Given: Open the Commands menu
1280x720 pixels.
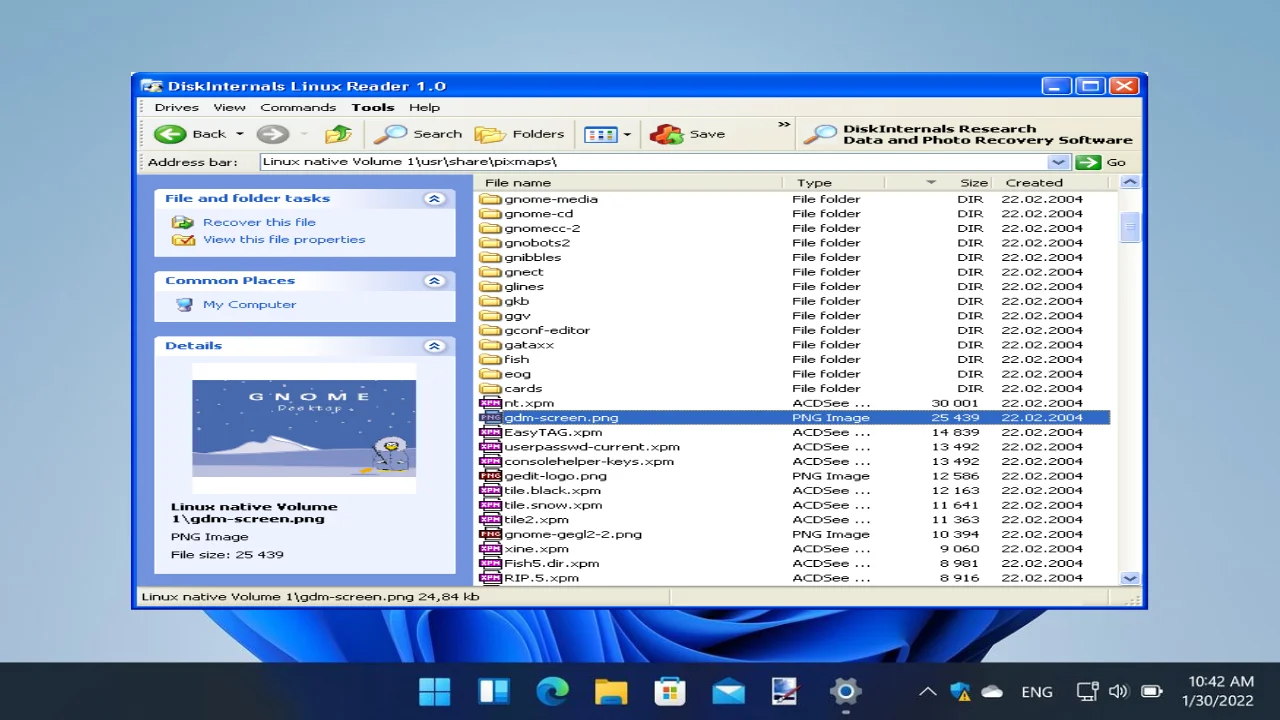Looking at the screenshot, I should point(298,107).
